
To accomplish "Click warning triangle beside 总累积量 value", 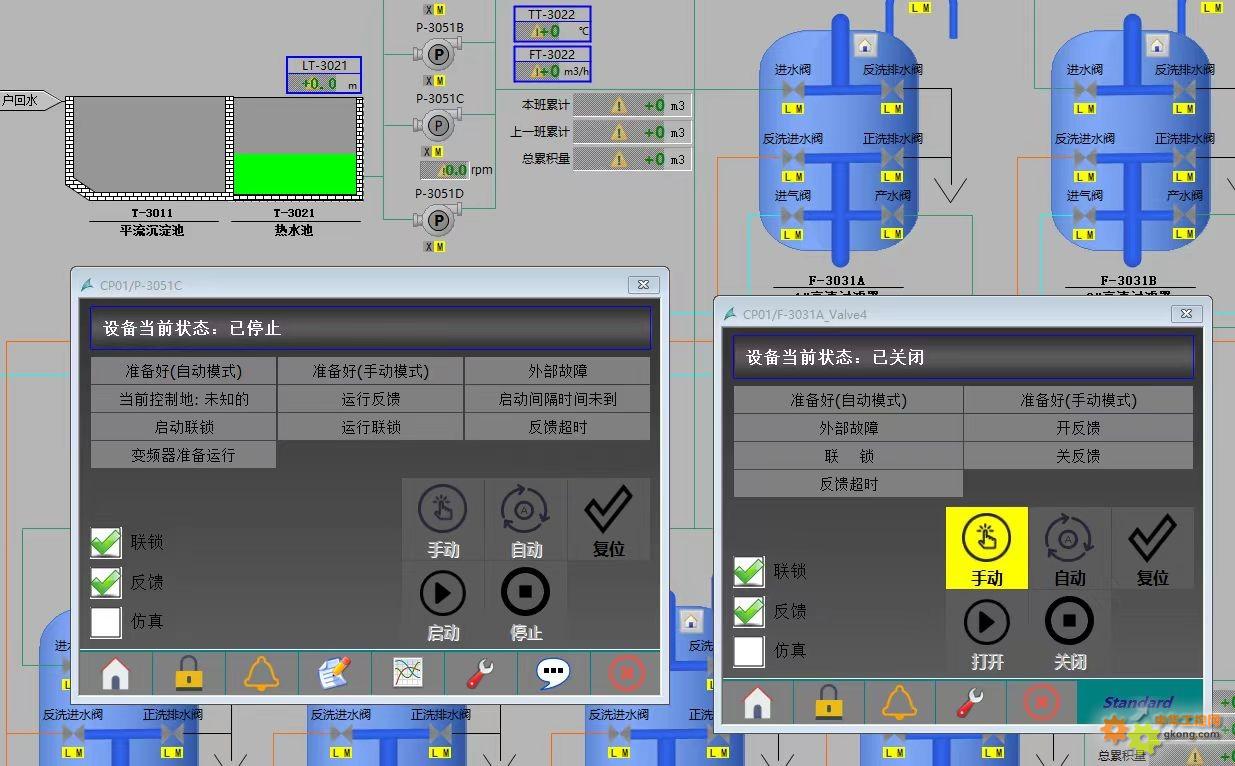I will [x=619, y=159].
